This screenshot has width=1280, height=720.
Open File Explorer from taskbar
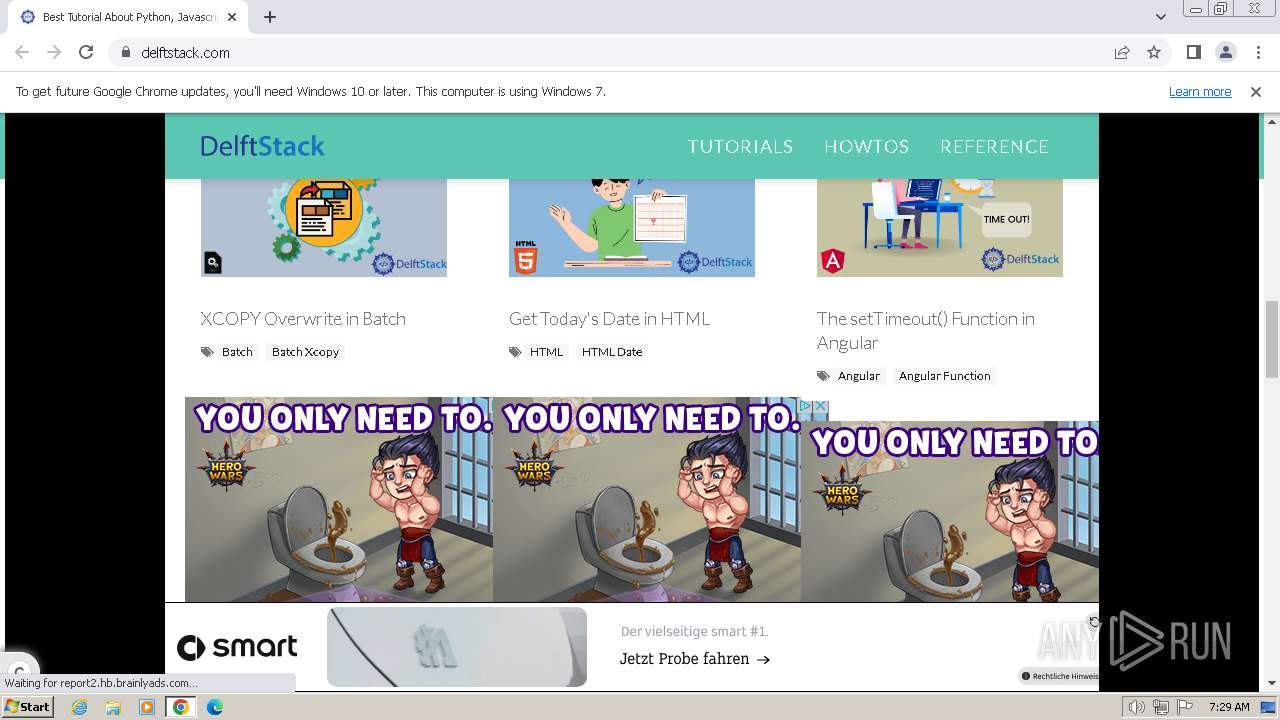113,707
